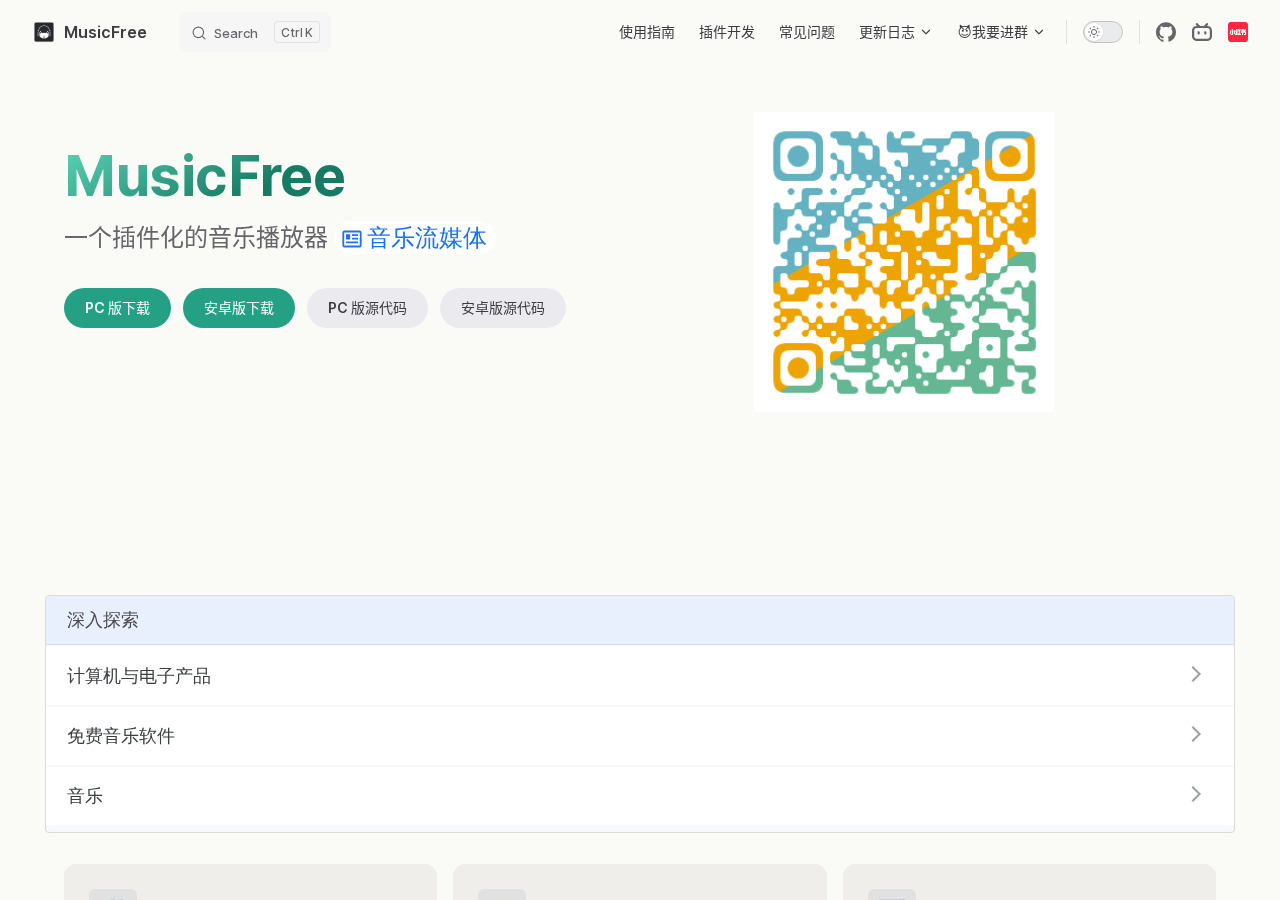
Task: Open the Bilibili channel icon
Action: tap(1202, 32)
